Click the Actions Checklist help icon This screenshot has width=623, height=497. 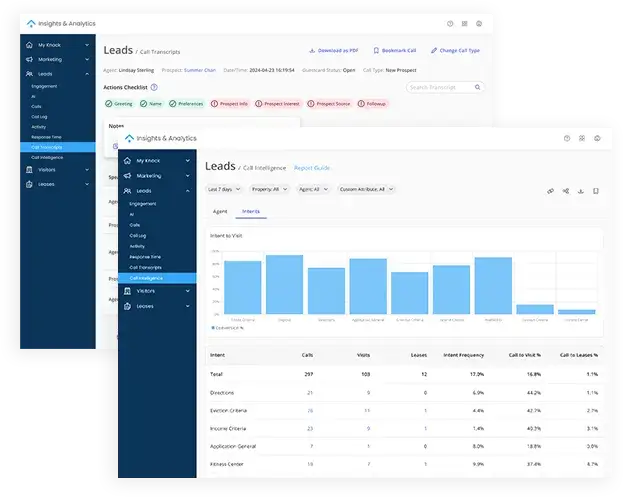click(154, 87)
